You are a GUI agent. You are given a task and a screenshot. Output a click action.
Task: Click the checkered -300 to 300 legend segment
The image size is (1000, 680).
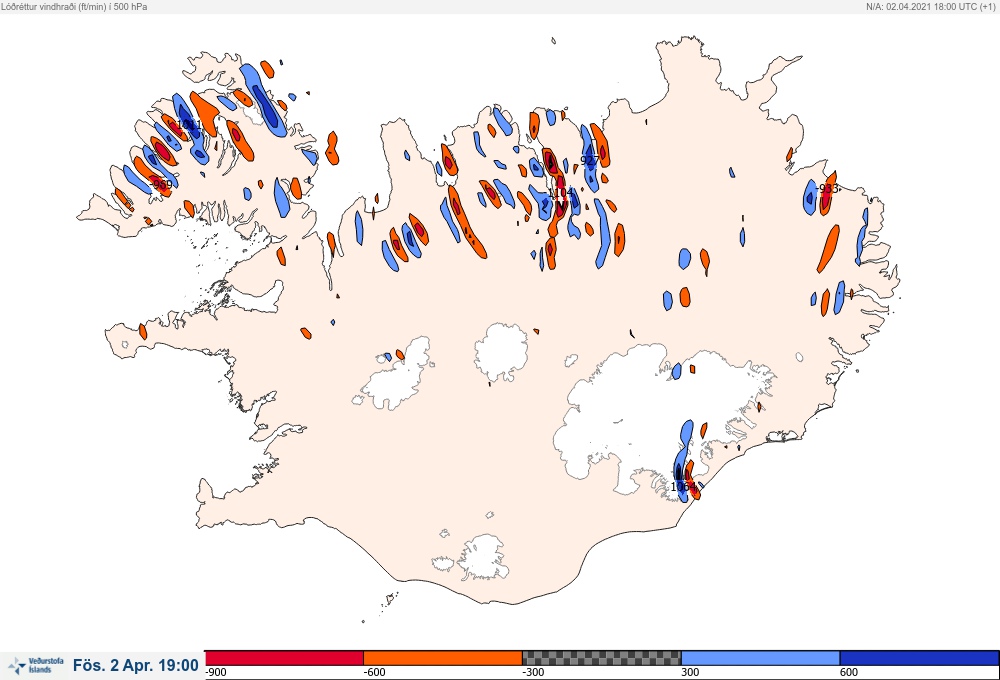coord(601,658)
